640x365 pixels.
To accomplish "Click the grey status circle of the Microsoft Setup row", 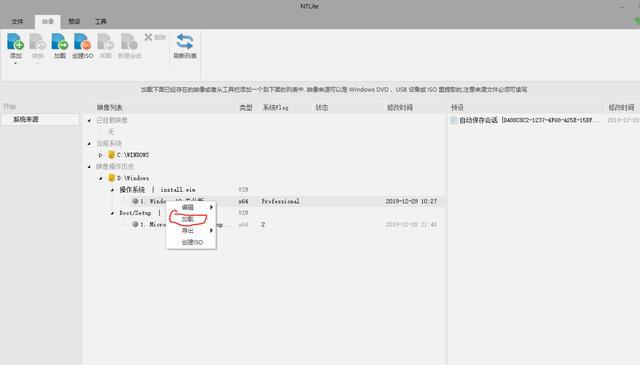I will (x=135, y=224).
